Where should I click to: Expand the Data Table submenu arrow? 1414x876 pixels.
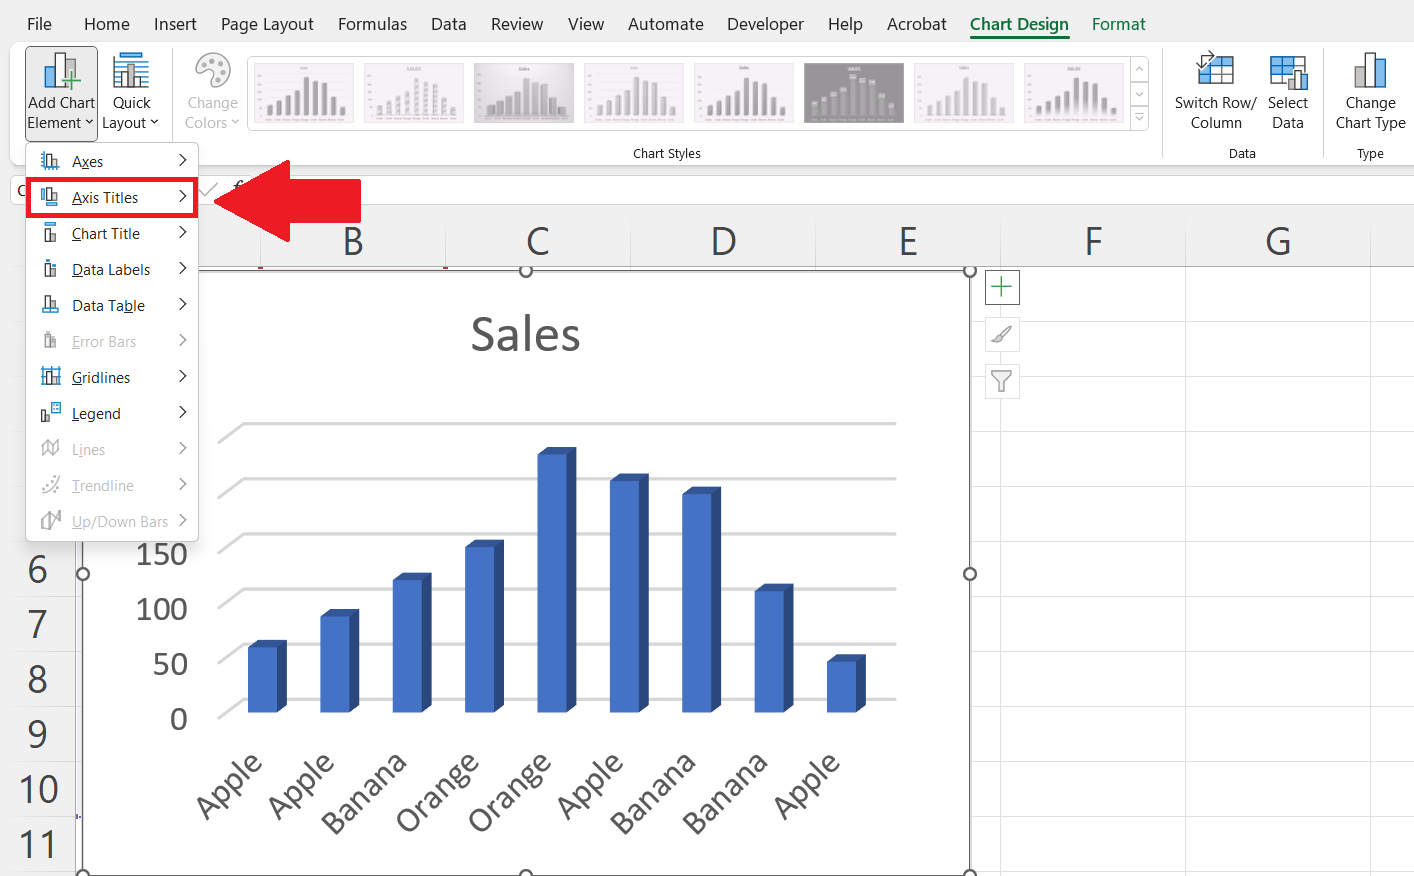point(183,304)
